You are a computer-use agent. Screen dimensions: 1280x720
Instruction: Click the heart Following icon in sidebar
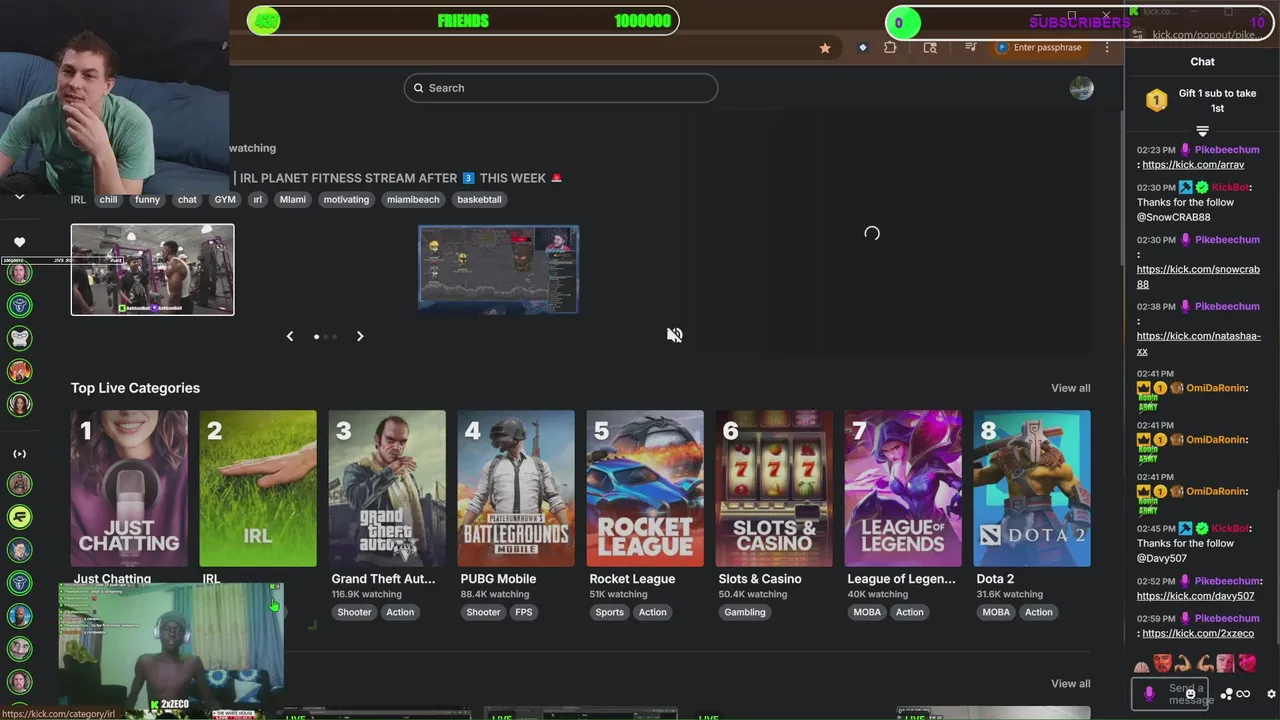(19, 242)
